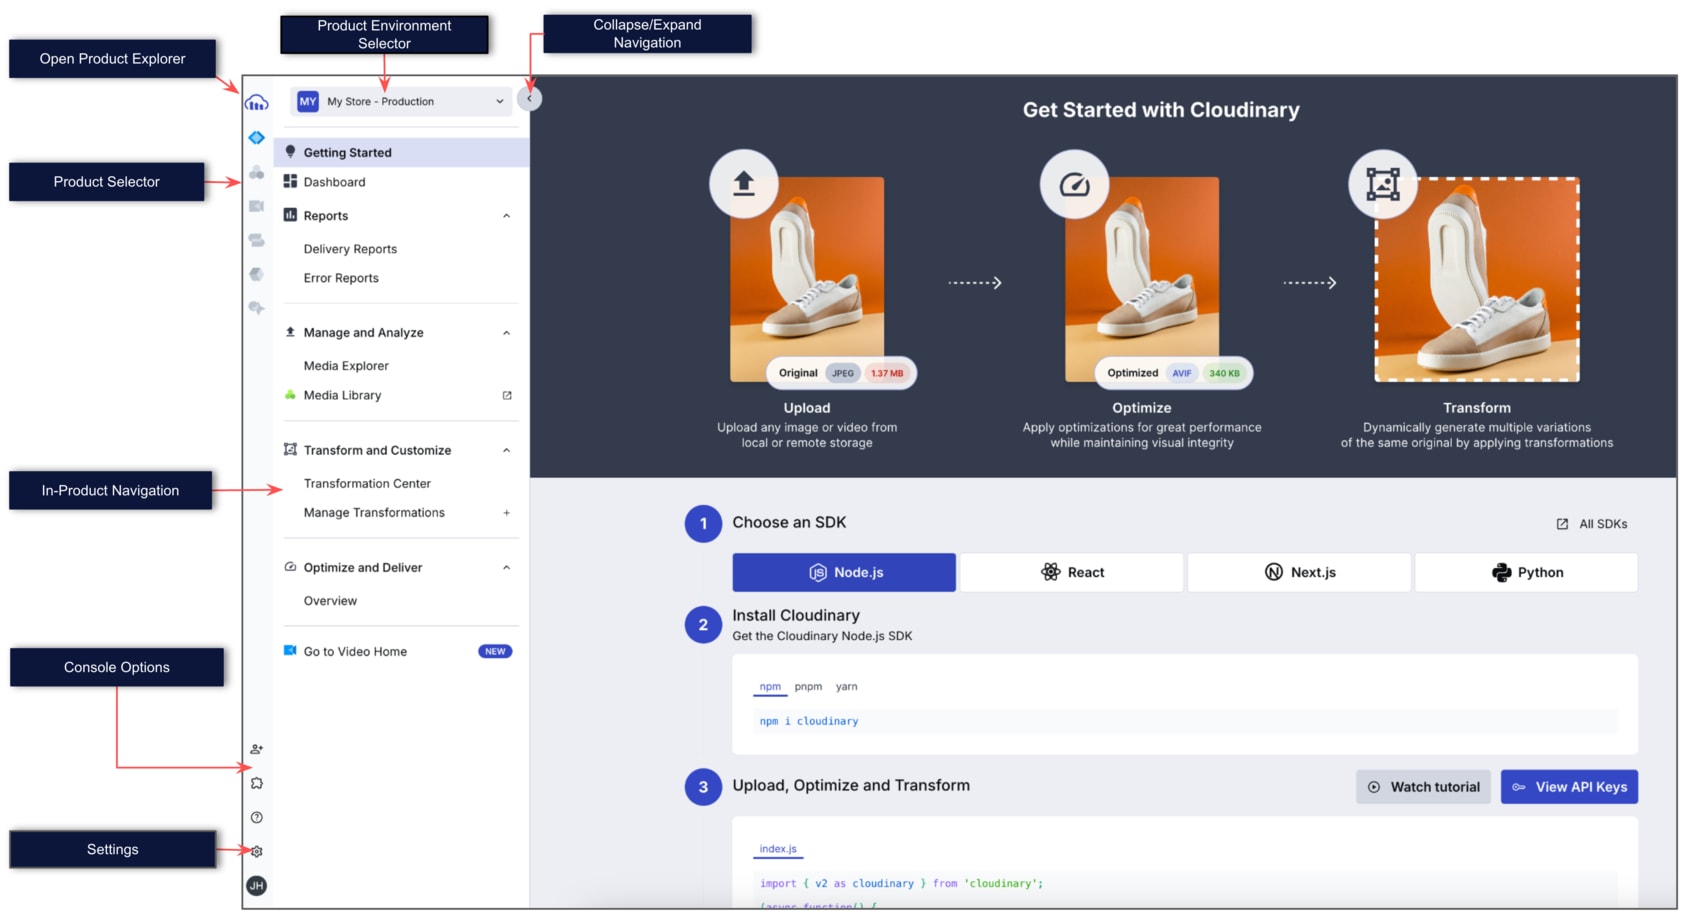Select the index.js file tab
The height and width of the screenshot is (920, 1690).
[778, 849]
